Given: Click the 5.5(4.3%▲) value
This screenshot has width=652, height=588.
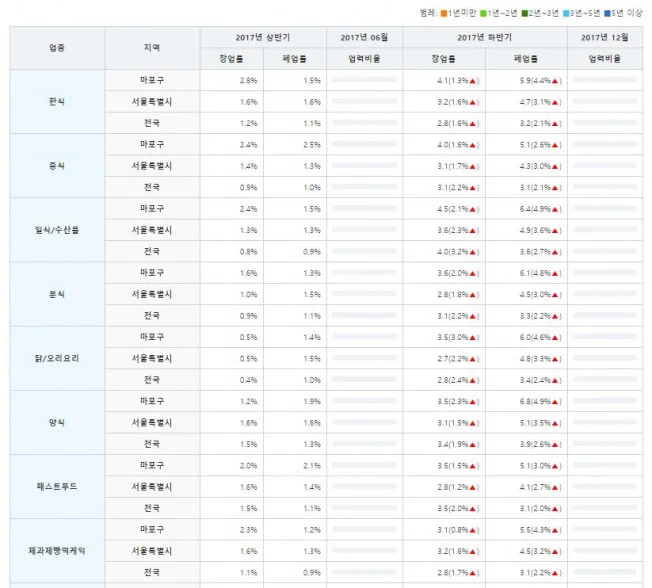Looking at the screenshot, I should click(541, 530).
